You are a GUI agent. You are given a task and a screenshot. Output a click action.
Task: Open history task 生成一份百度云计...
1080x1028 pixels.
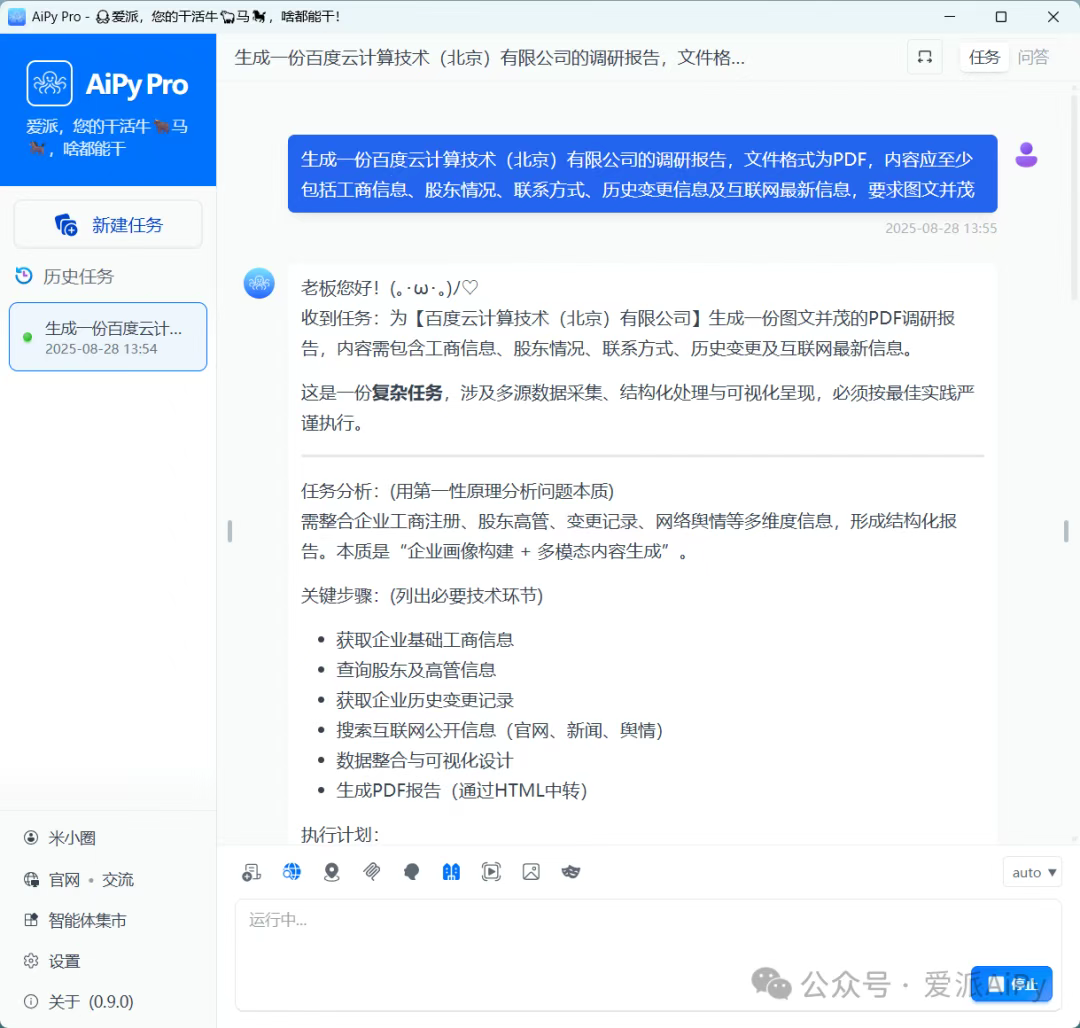108,337
